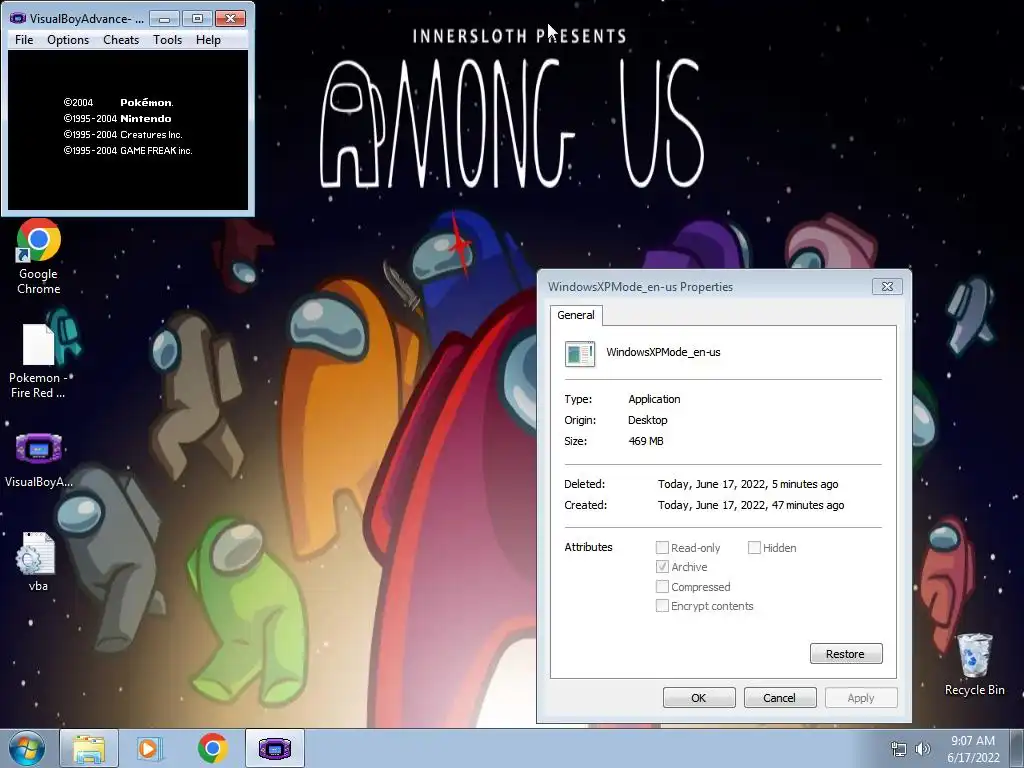Toggle the Compressed checkbox
The width and height of the screenshot is (1024, 768).
click(662, 586)
